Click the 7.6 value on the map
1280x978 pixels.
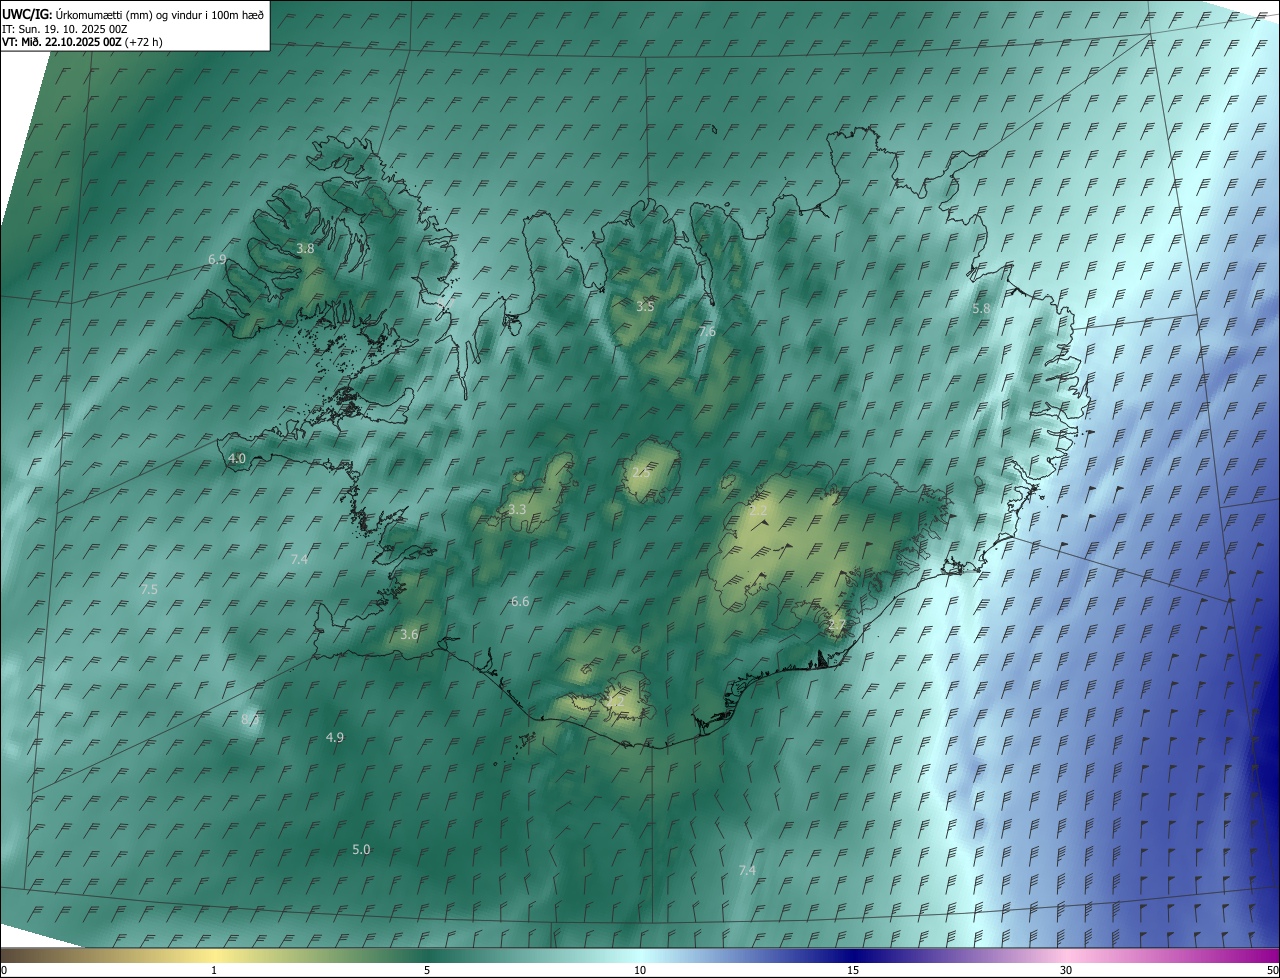707,331
